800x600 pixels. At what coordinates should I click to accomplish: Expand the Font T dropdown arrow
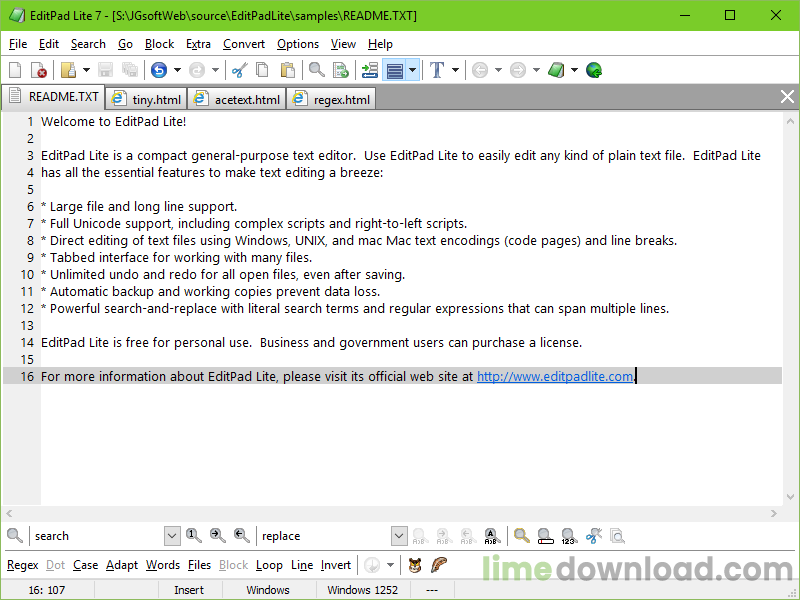455,70
